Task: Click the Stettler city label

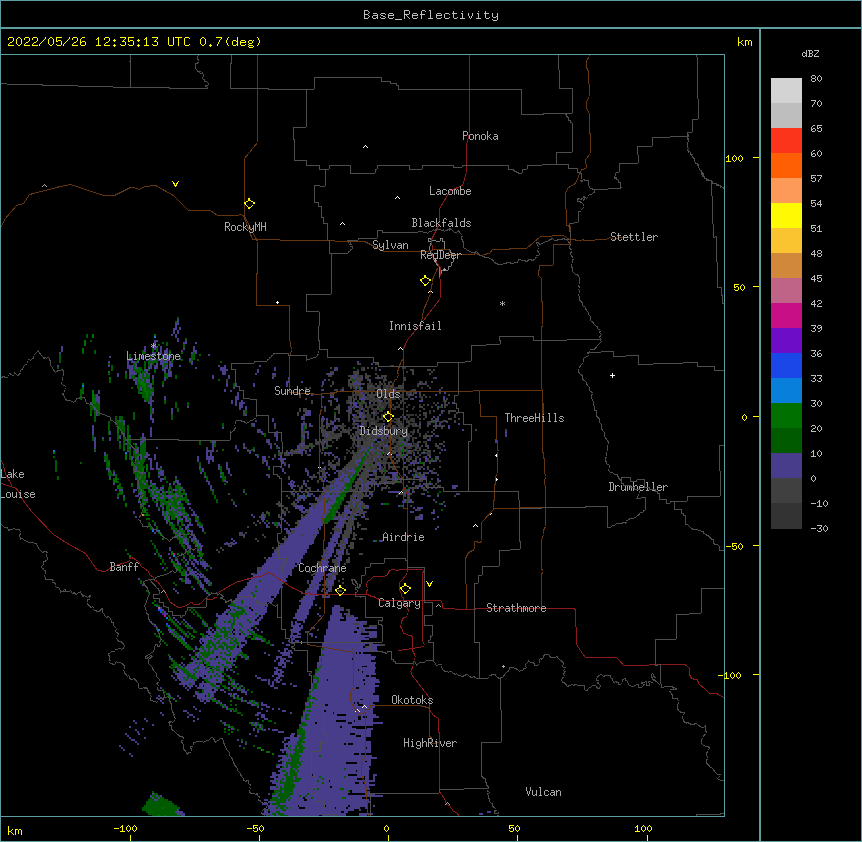Action: pos(634,237)
